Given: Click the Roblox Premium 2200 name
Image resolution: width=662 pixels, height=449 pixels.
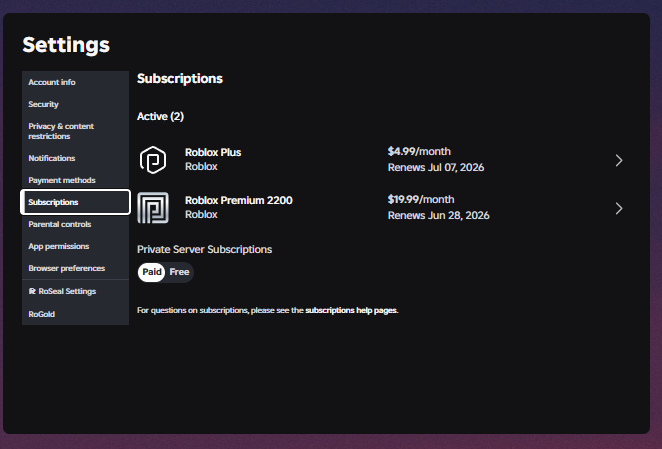Looking at the screenshot, I should coord(239,200).
